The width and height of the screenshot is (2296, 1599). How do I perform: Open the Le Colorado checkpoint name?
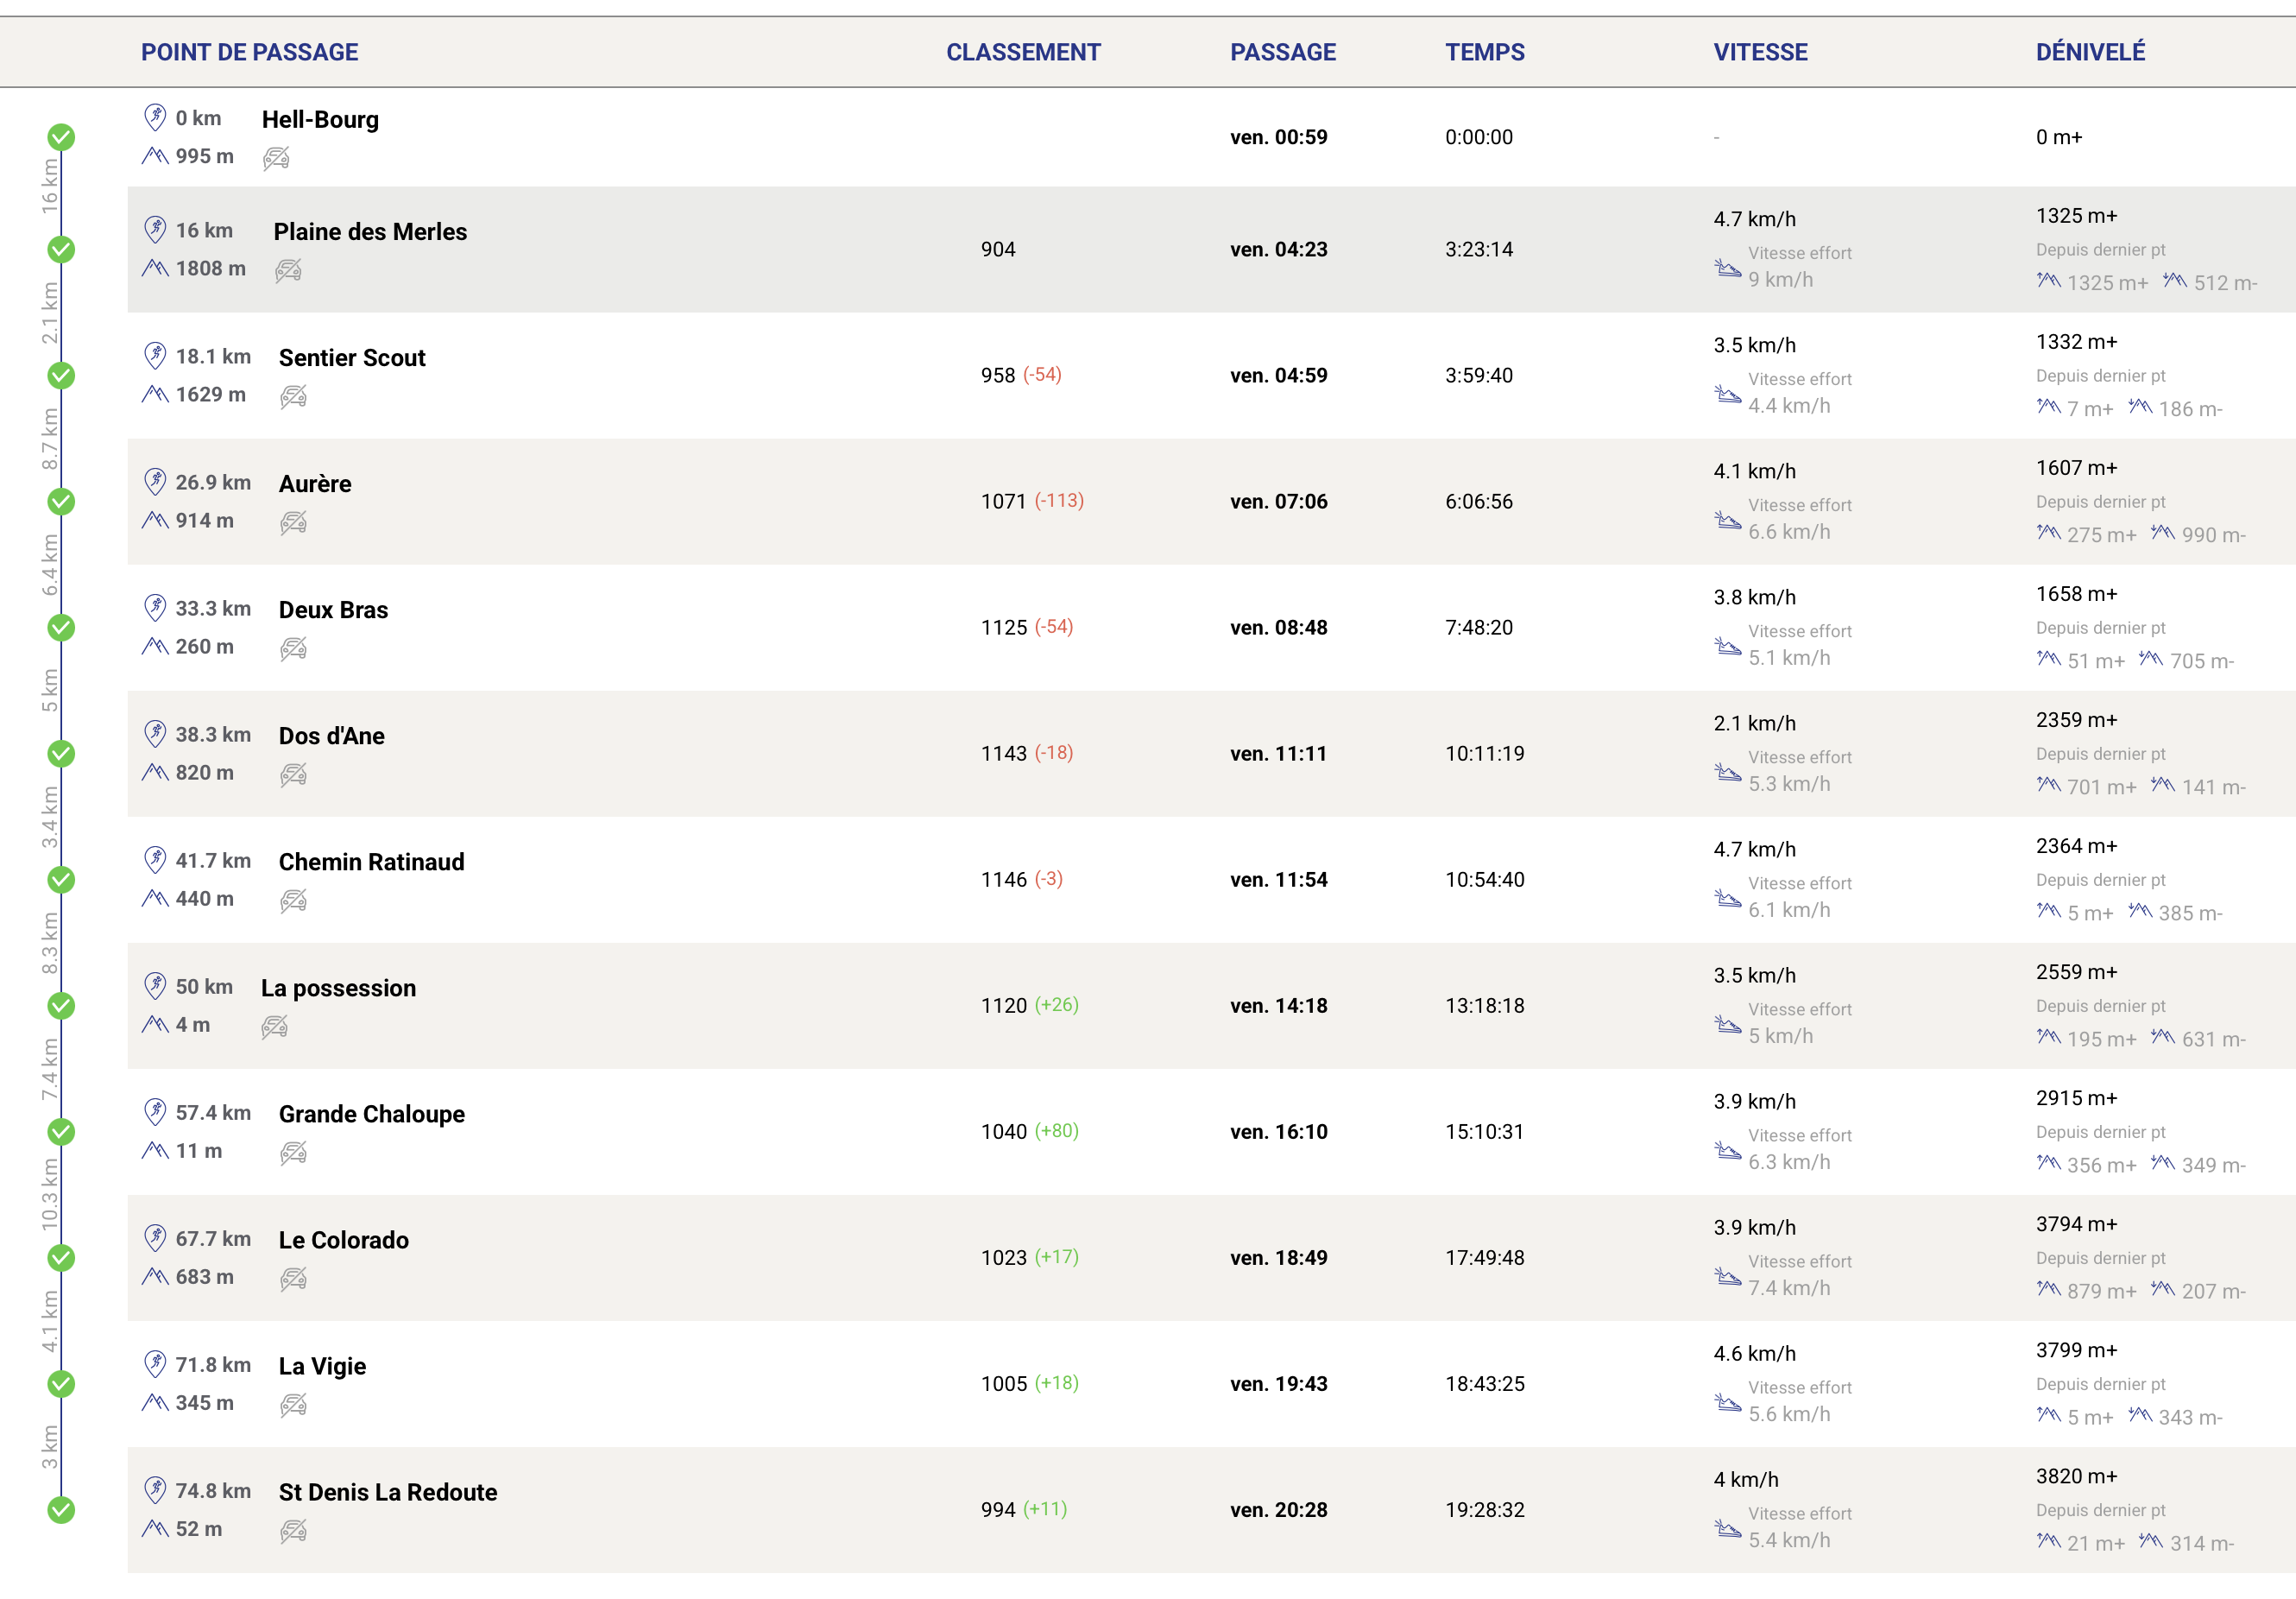click(x=343, y=1240)
